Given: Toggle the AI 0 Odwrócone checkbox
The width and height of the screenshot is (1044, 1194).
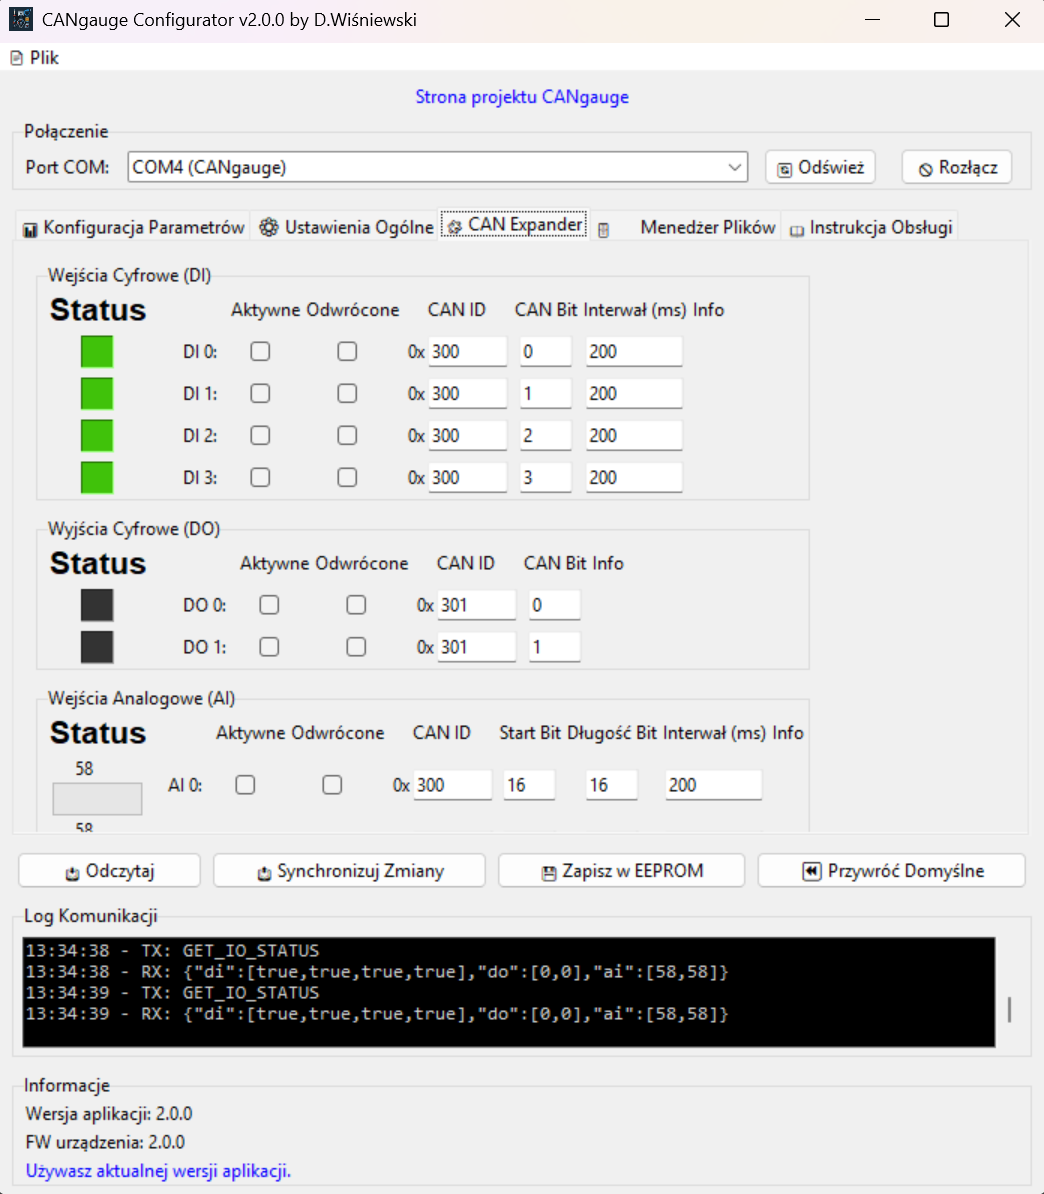Looking at the screenshot, I should [332, 785].
